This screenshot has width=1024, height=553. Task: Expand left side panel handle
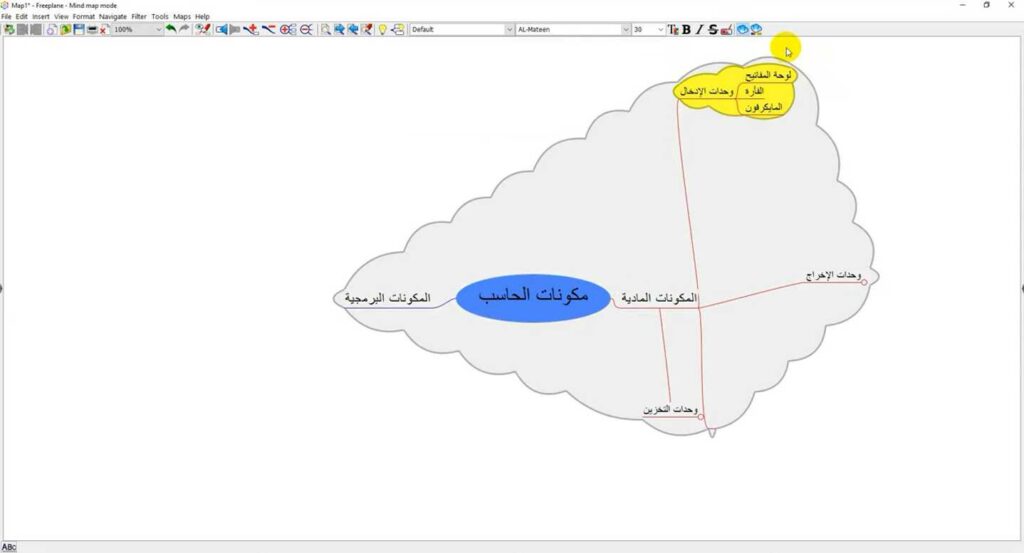2,288
